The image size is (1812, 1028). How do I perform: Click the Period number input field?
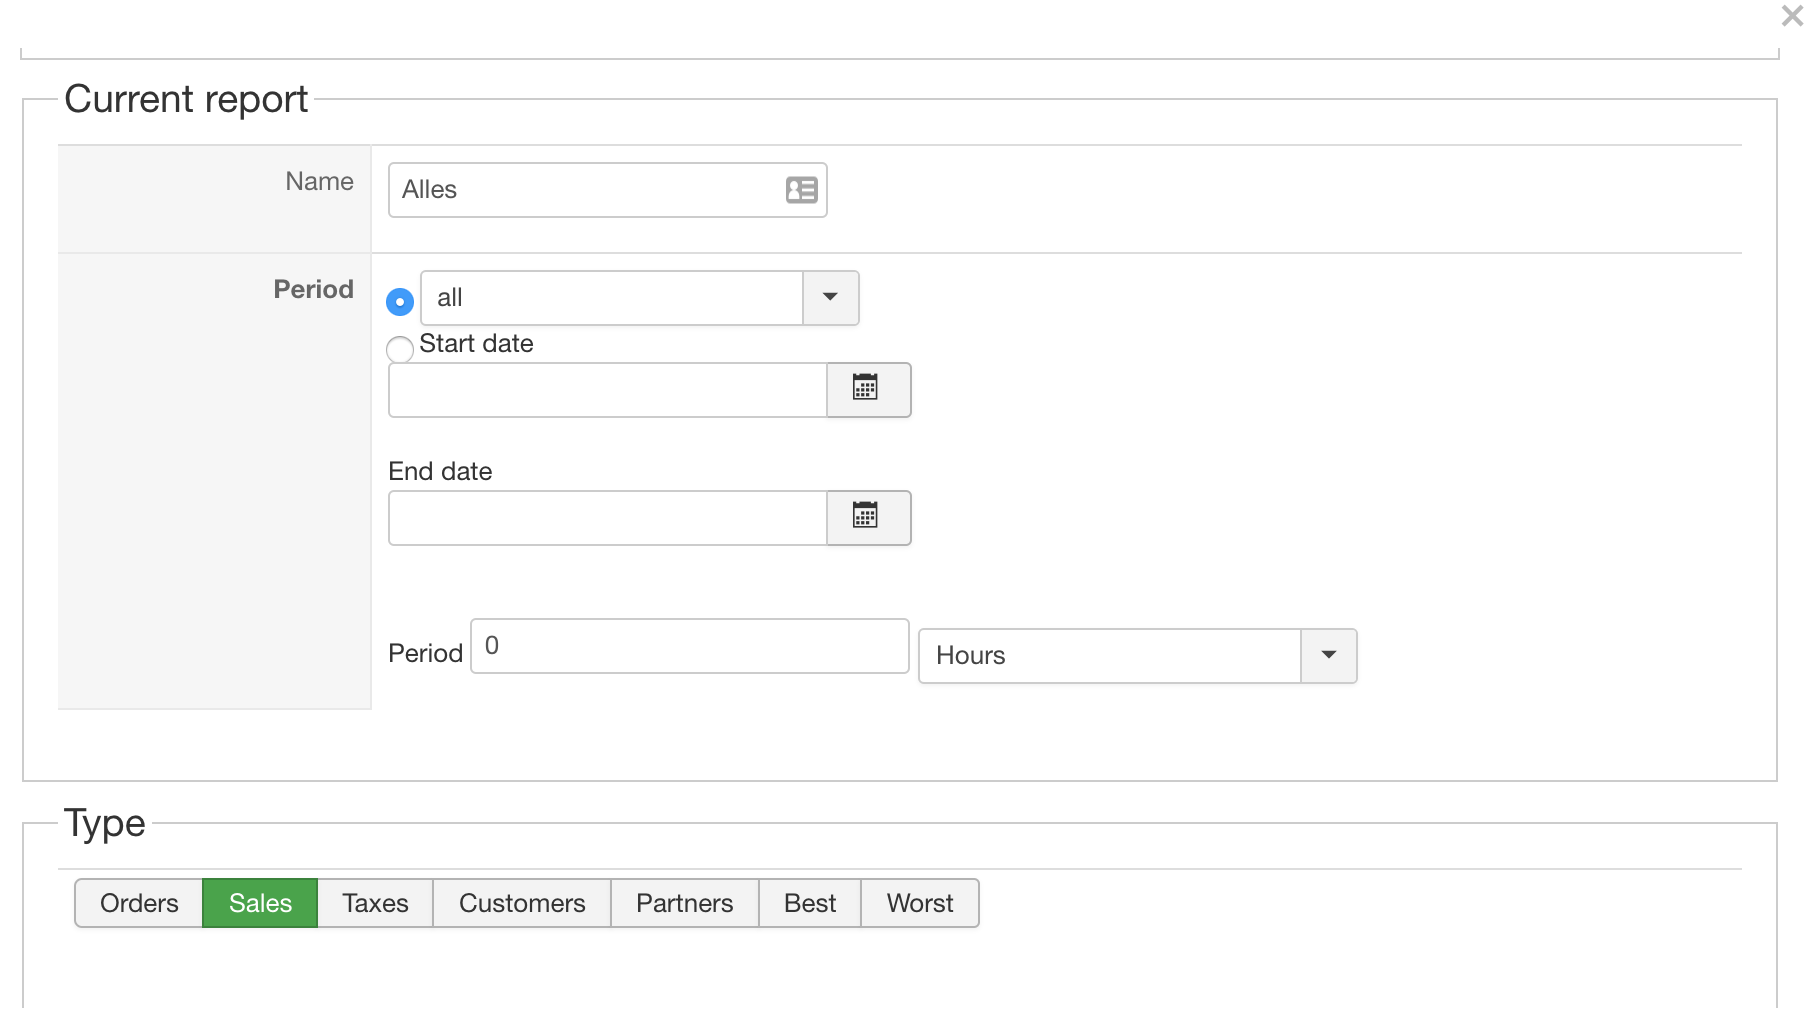point(689,646)
